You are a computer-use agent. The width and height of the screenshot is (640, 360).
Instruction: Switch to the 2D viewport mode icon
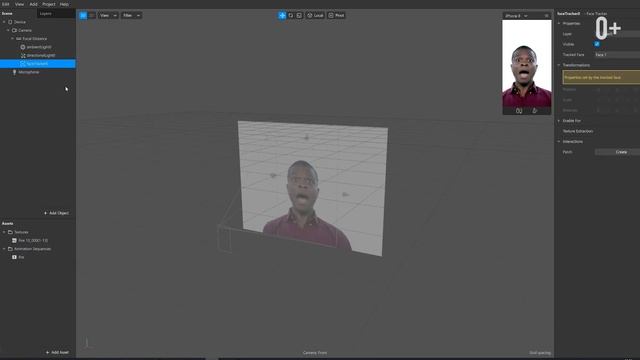click(92, 16)
